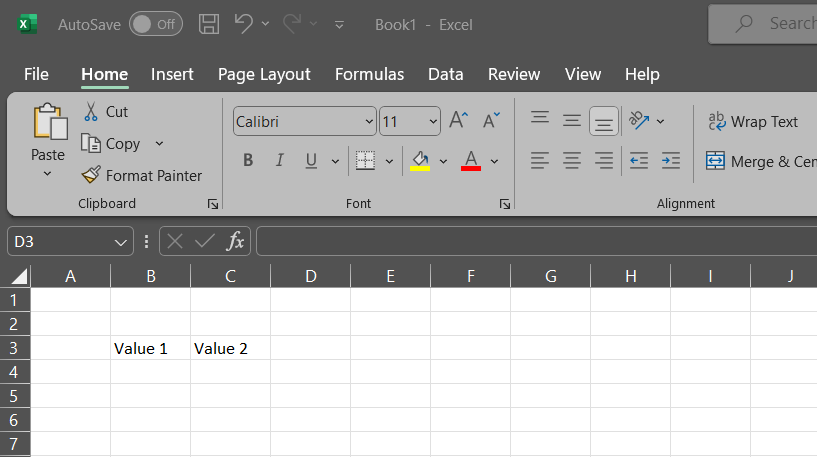The height and width of the screenshot is (457, 817).
Task: Click the Merge & Center button
Action: point(761,162)
